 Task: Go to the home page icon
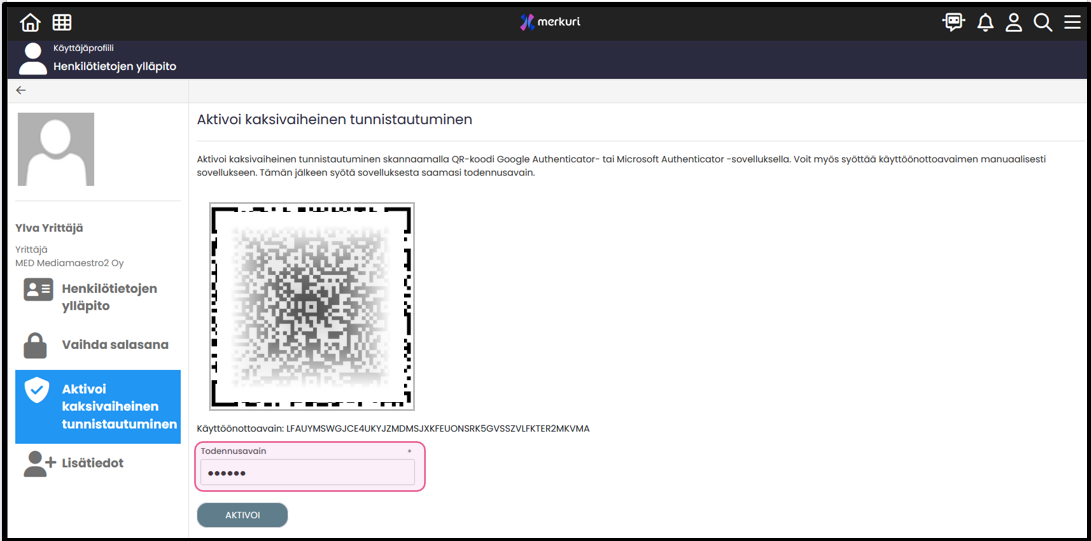pyautogui.click(x=30, y=22)
